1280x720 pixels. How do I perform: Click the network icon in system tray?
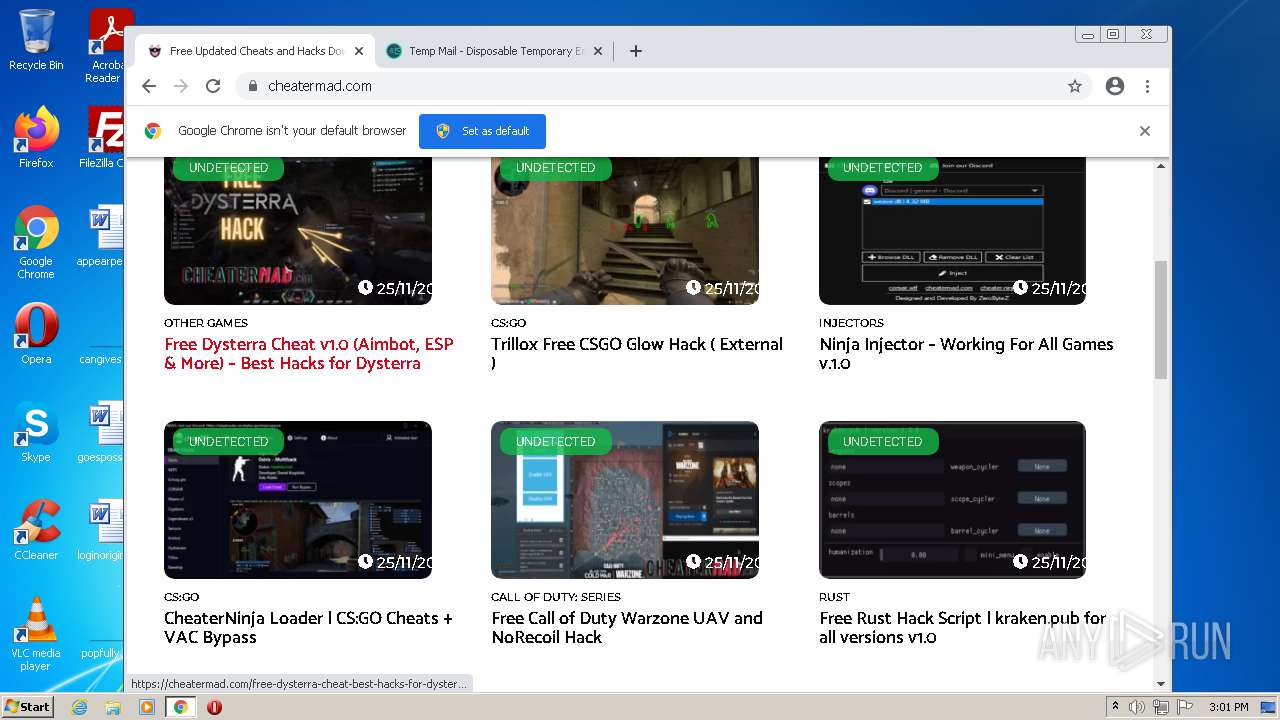pyautogui.click(x=1160, y=707)
